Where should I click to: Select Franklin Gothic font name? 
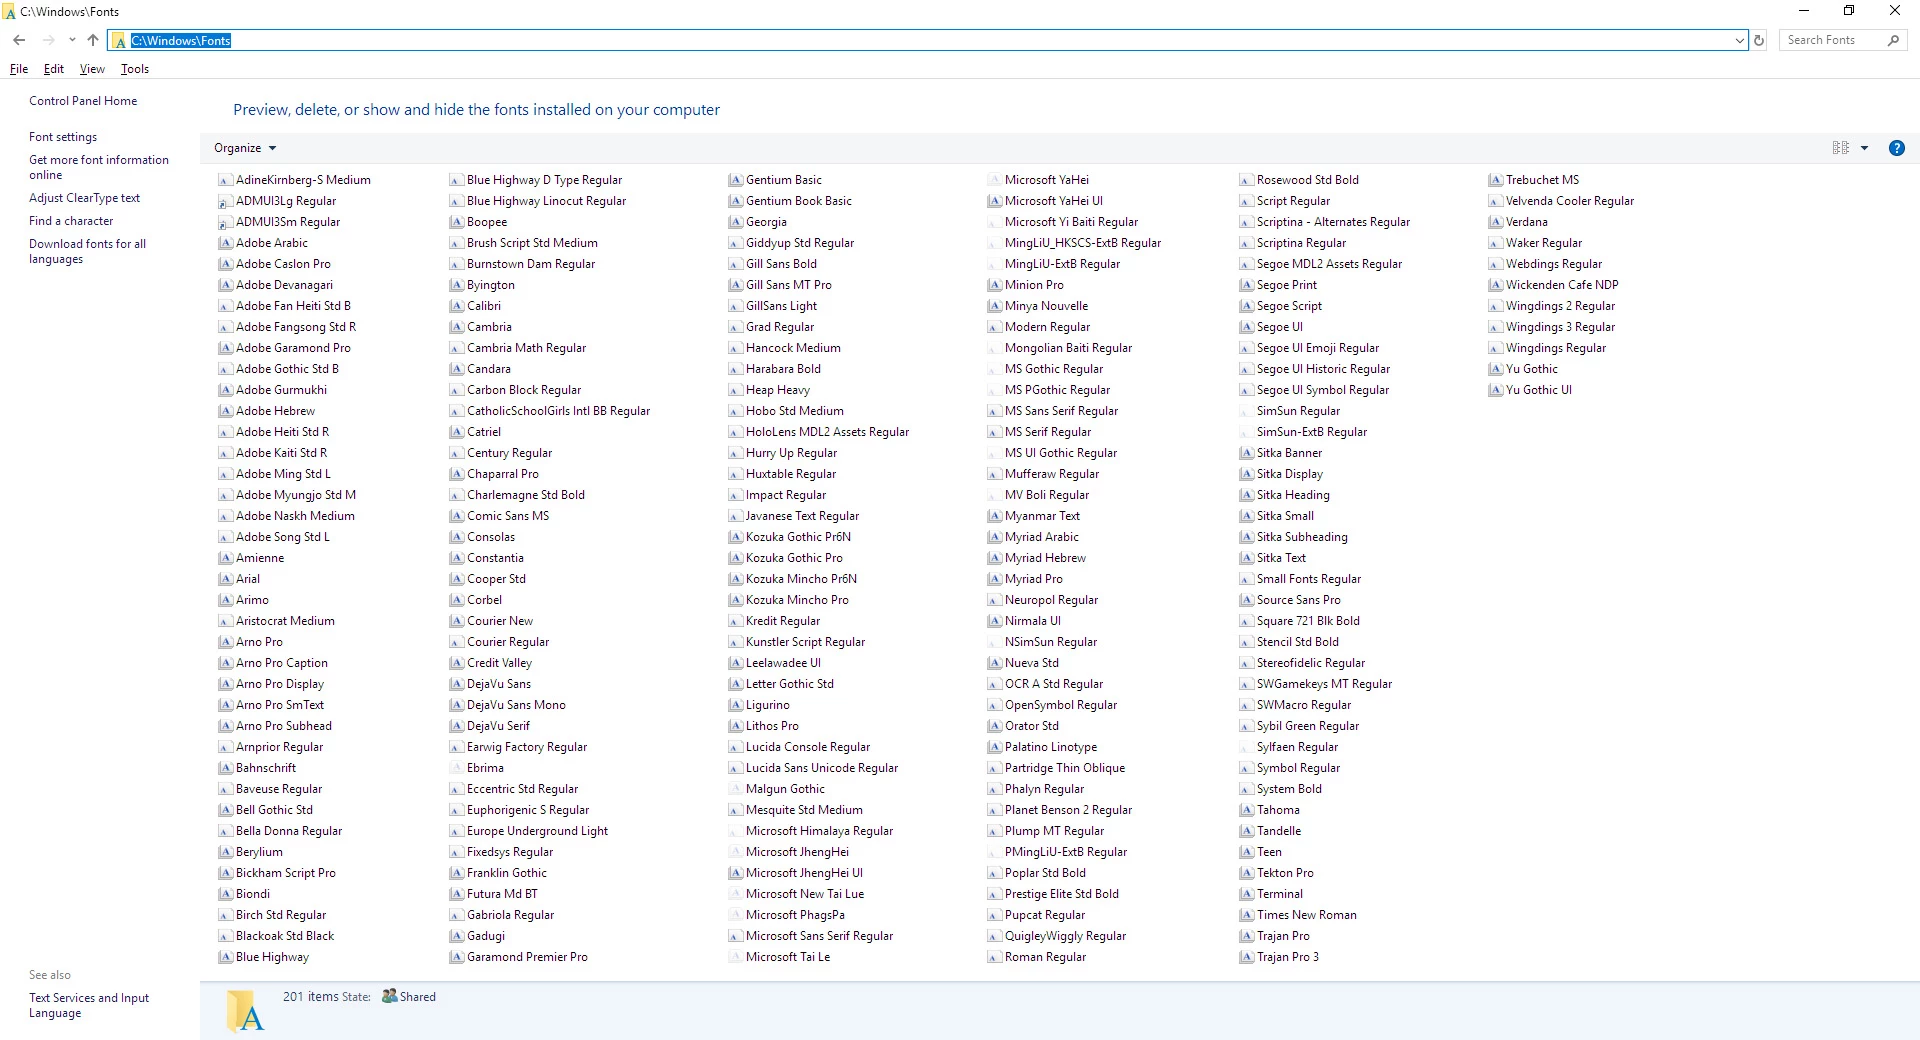coord(507,873)
